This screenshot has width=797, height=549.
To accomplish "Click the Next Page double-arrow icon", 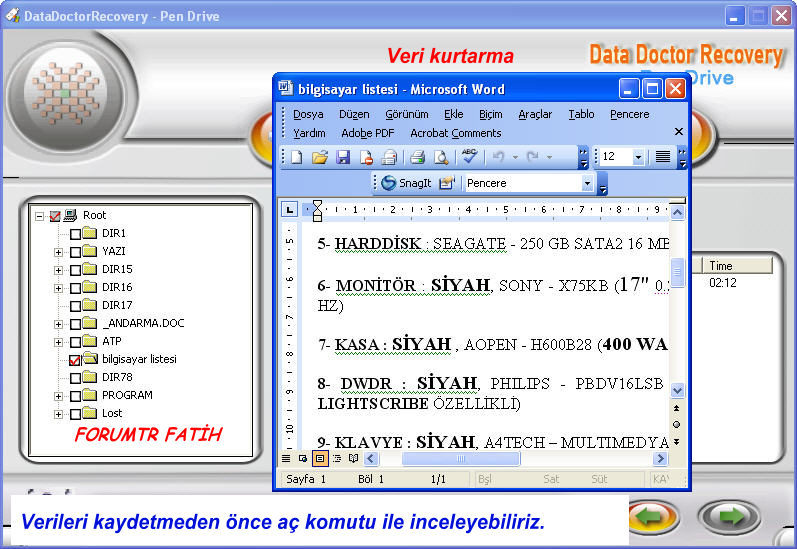I will (x=677, y=442).
